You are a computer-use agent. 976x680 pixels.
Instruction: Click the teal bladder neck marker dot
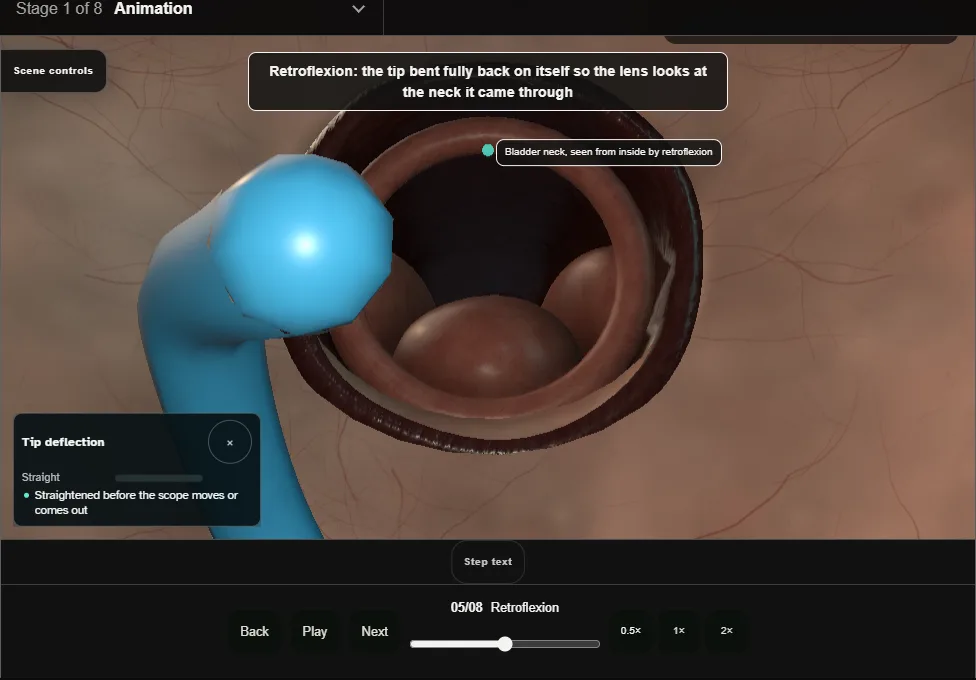pos(488,150)
